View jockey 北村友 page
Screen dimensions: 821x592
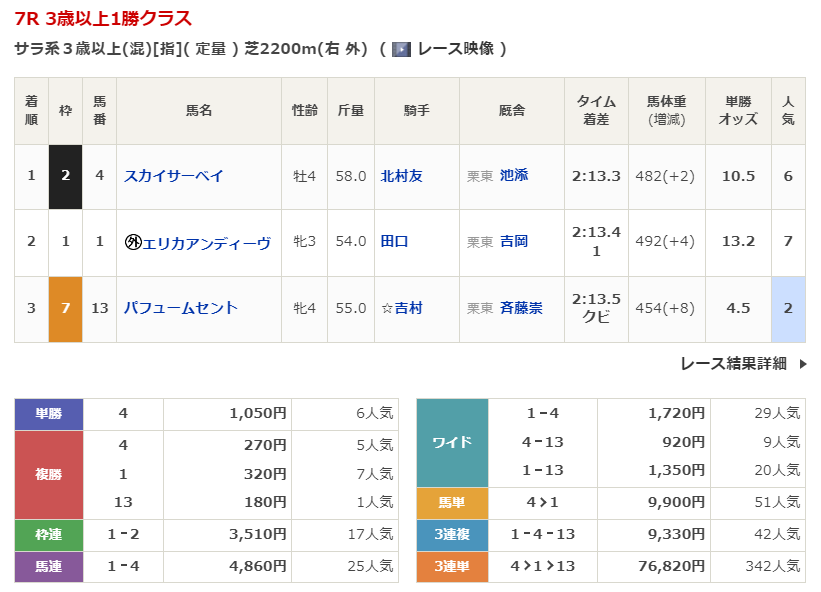click(x=402, y=176)
